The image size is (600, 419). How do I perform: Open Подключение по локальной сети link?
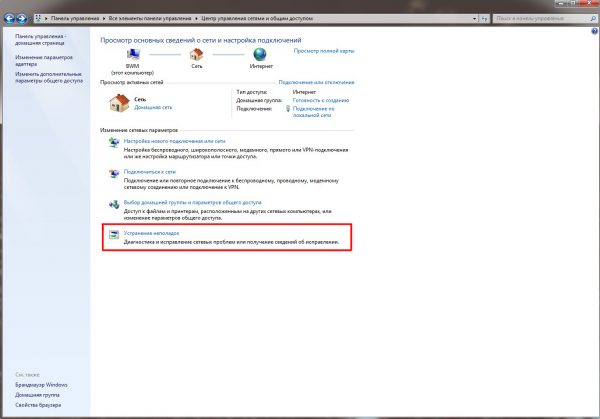(313, 112)
